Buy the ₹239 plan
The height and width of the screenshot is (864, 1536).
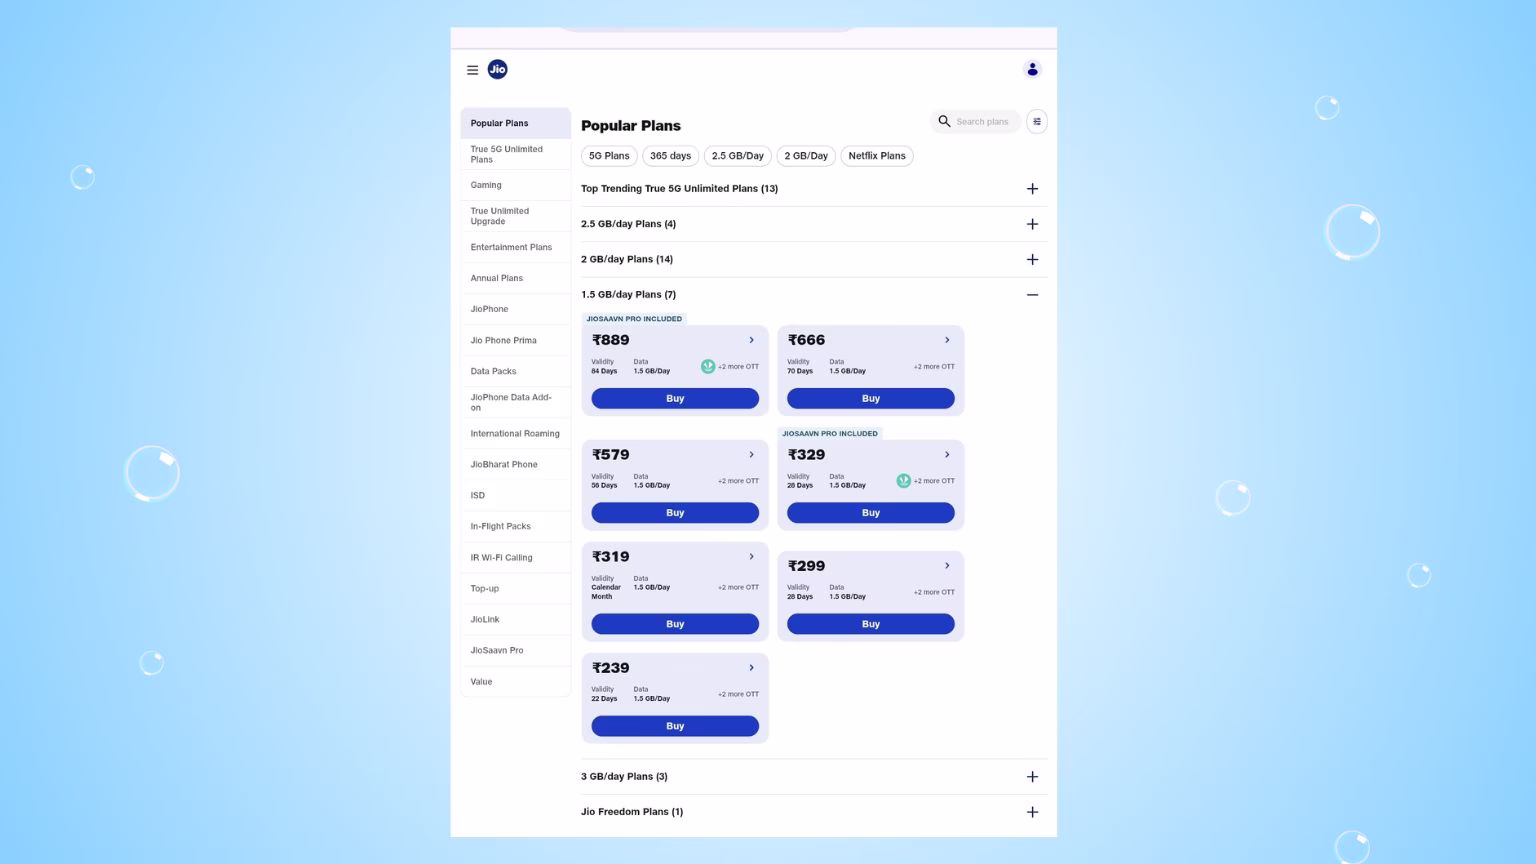click(675, 726)
